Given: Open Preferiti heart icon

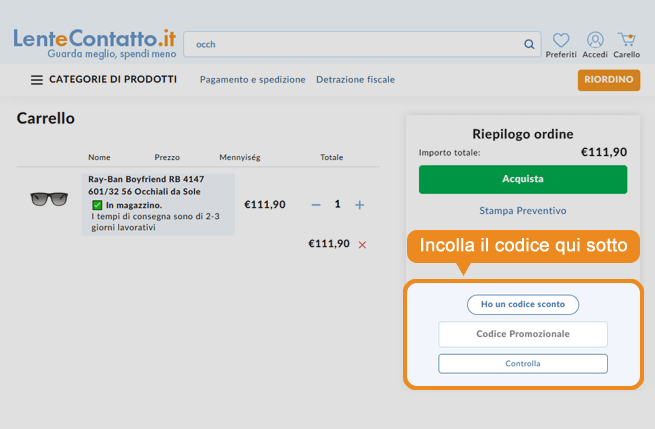Looking at the screenshot, I should click(561, 40).
